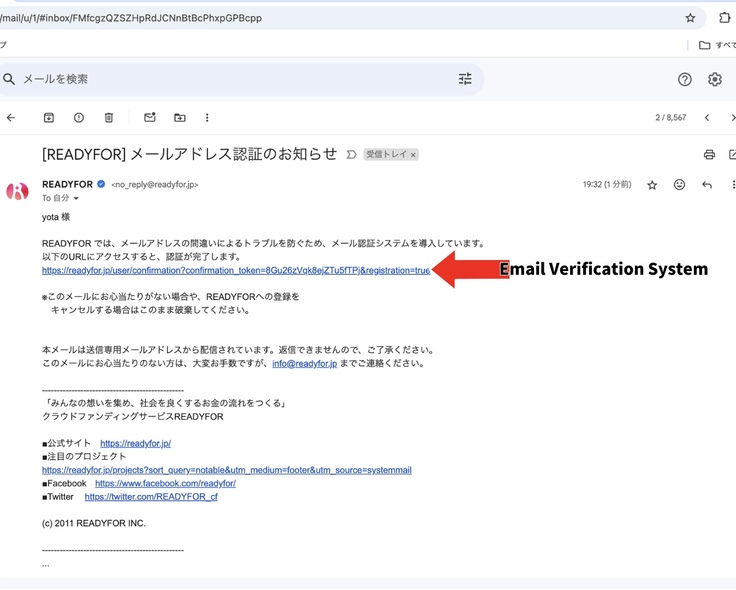This screenshot has height=590, width=736.
Task: Delete the email with trash icon
Action: point(109,118)
